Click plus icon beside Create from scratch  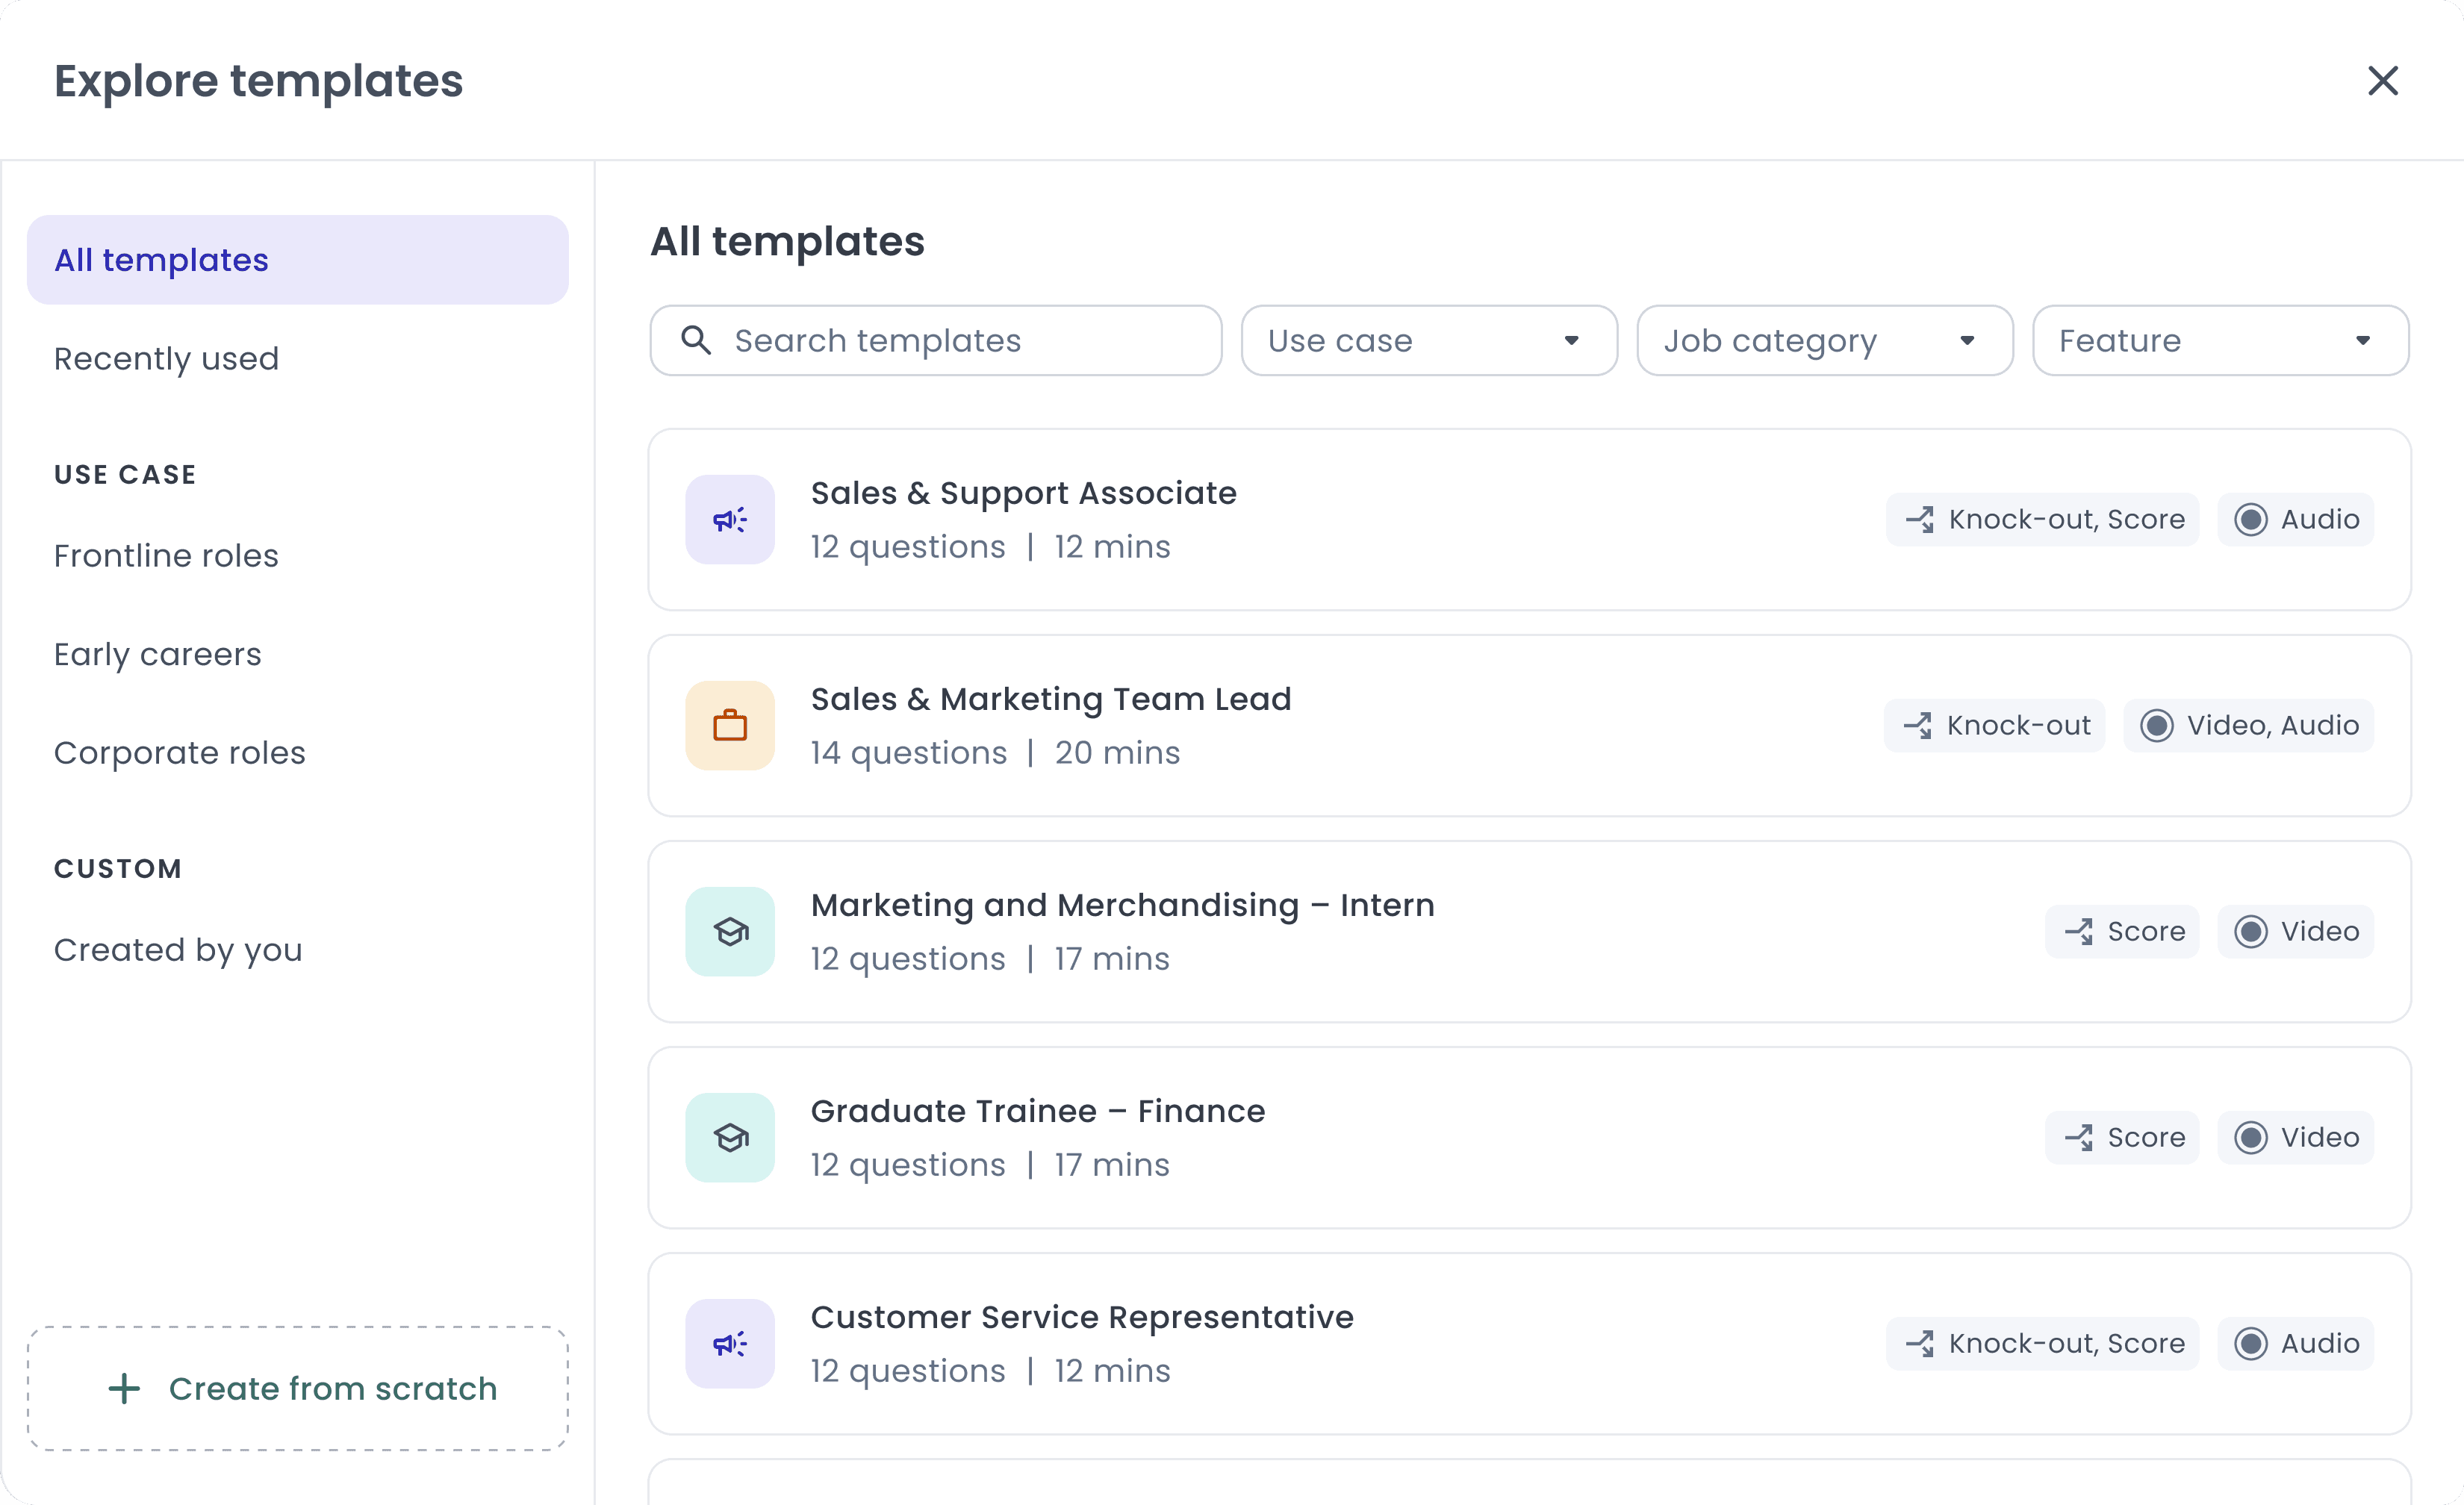tap(124, 1388)
